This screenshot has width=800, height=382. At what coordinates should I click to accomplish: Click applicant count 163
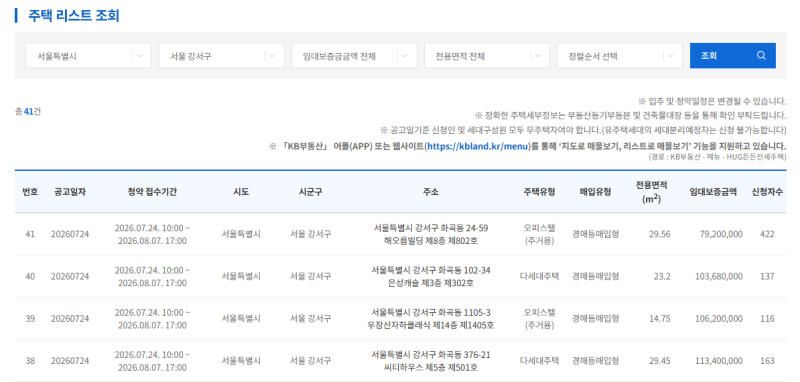(767, 361)
